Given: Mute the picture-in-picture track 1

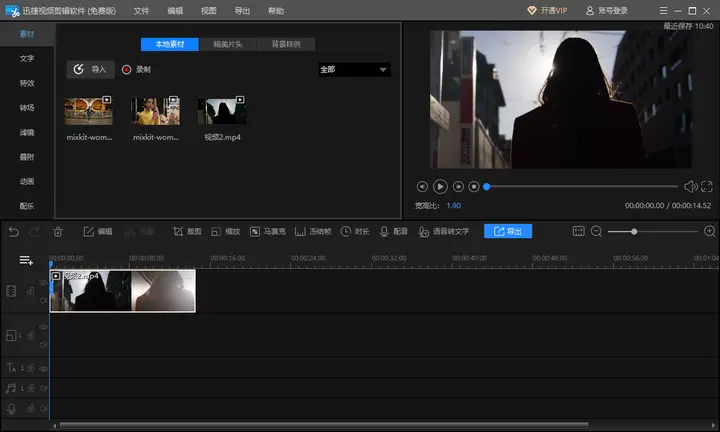Looking at the screenshot, I should [x=44, y=345].
